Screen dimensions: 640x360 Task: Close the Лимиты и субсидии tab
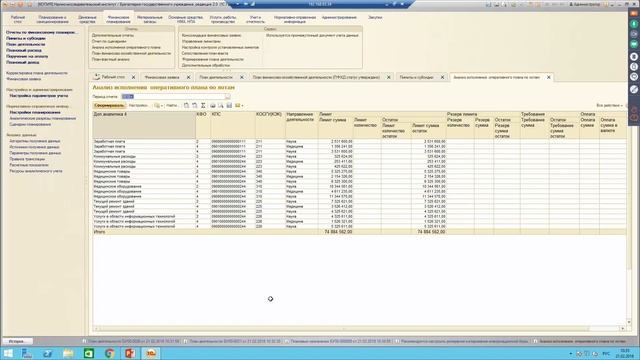coord(442,77)
